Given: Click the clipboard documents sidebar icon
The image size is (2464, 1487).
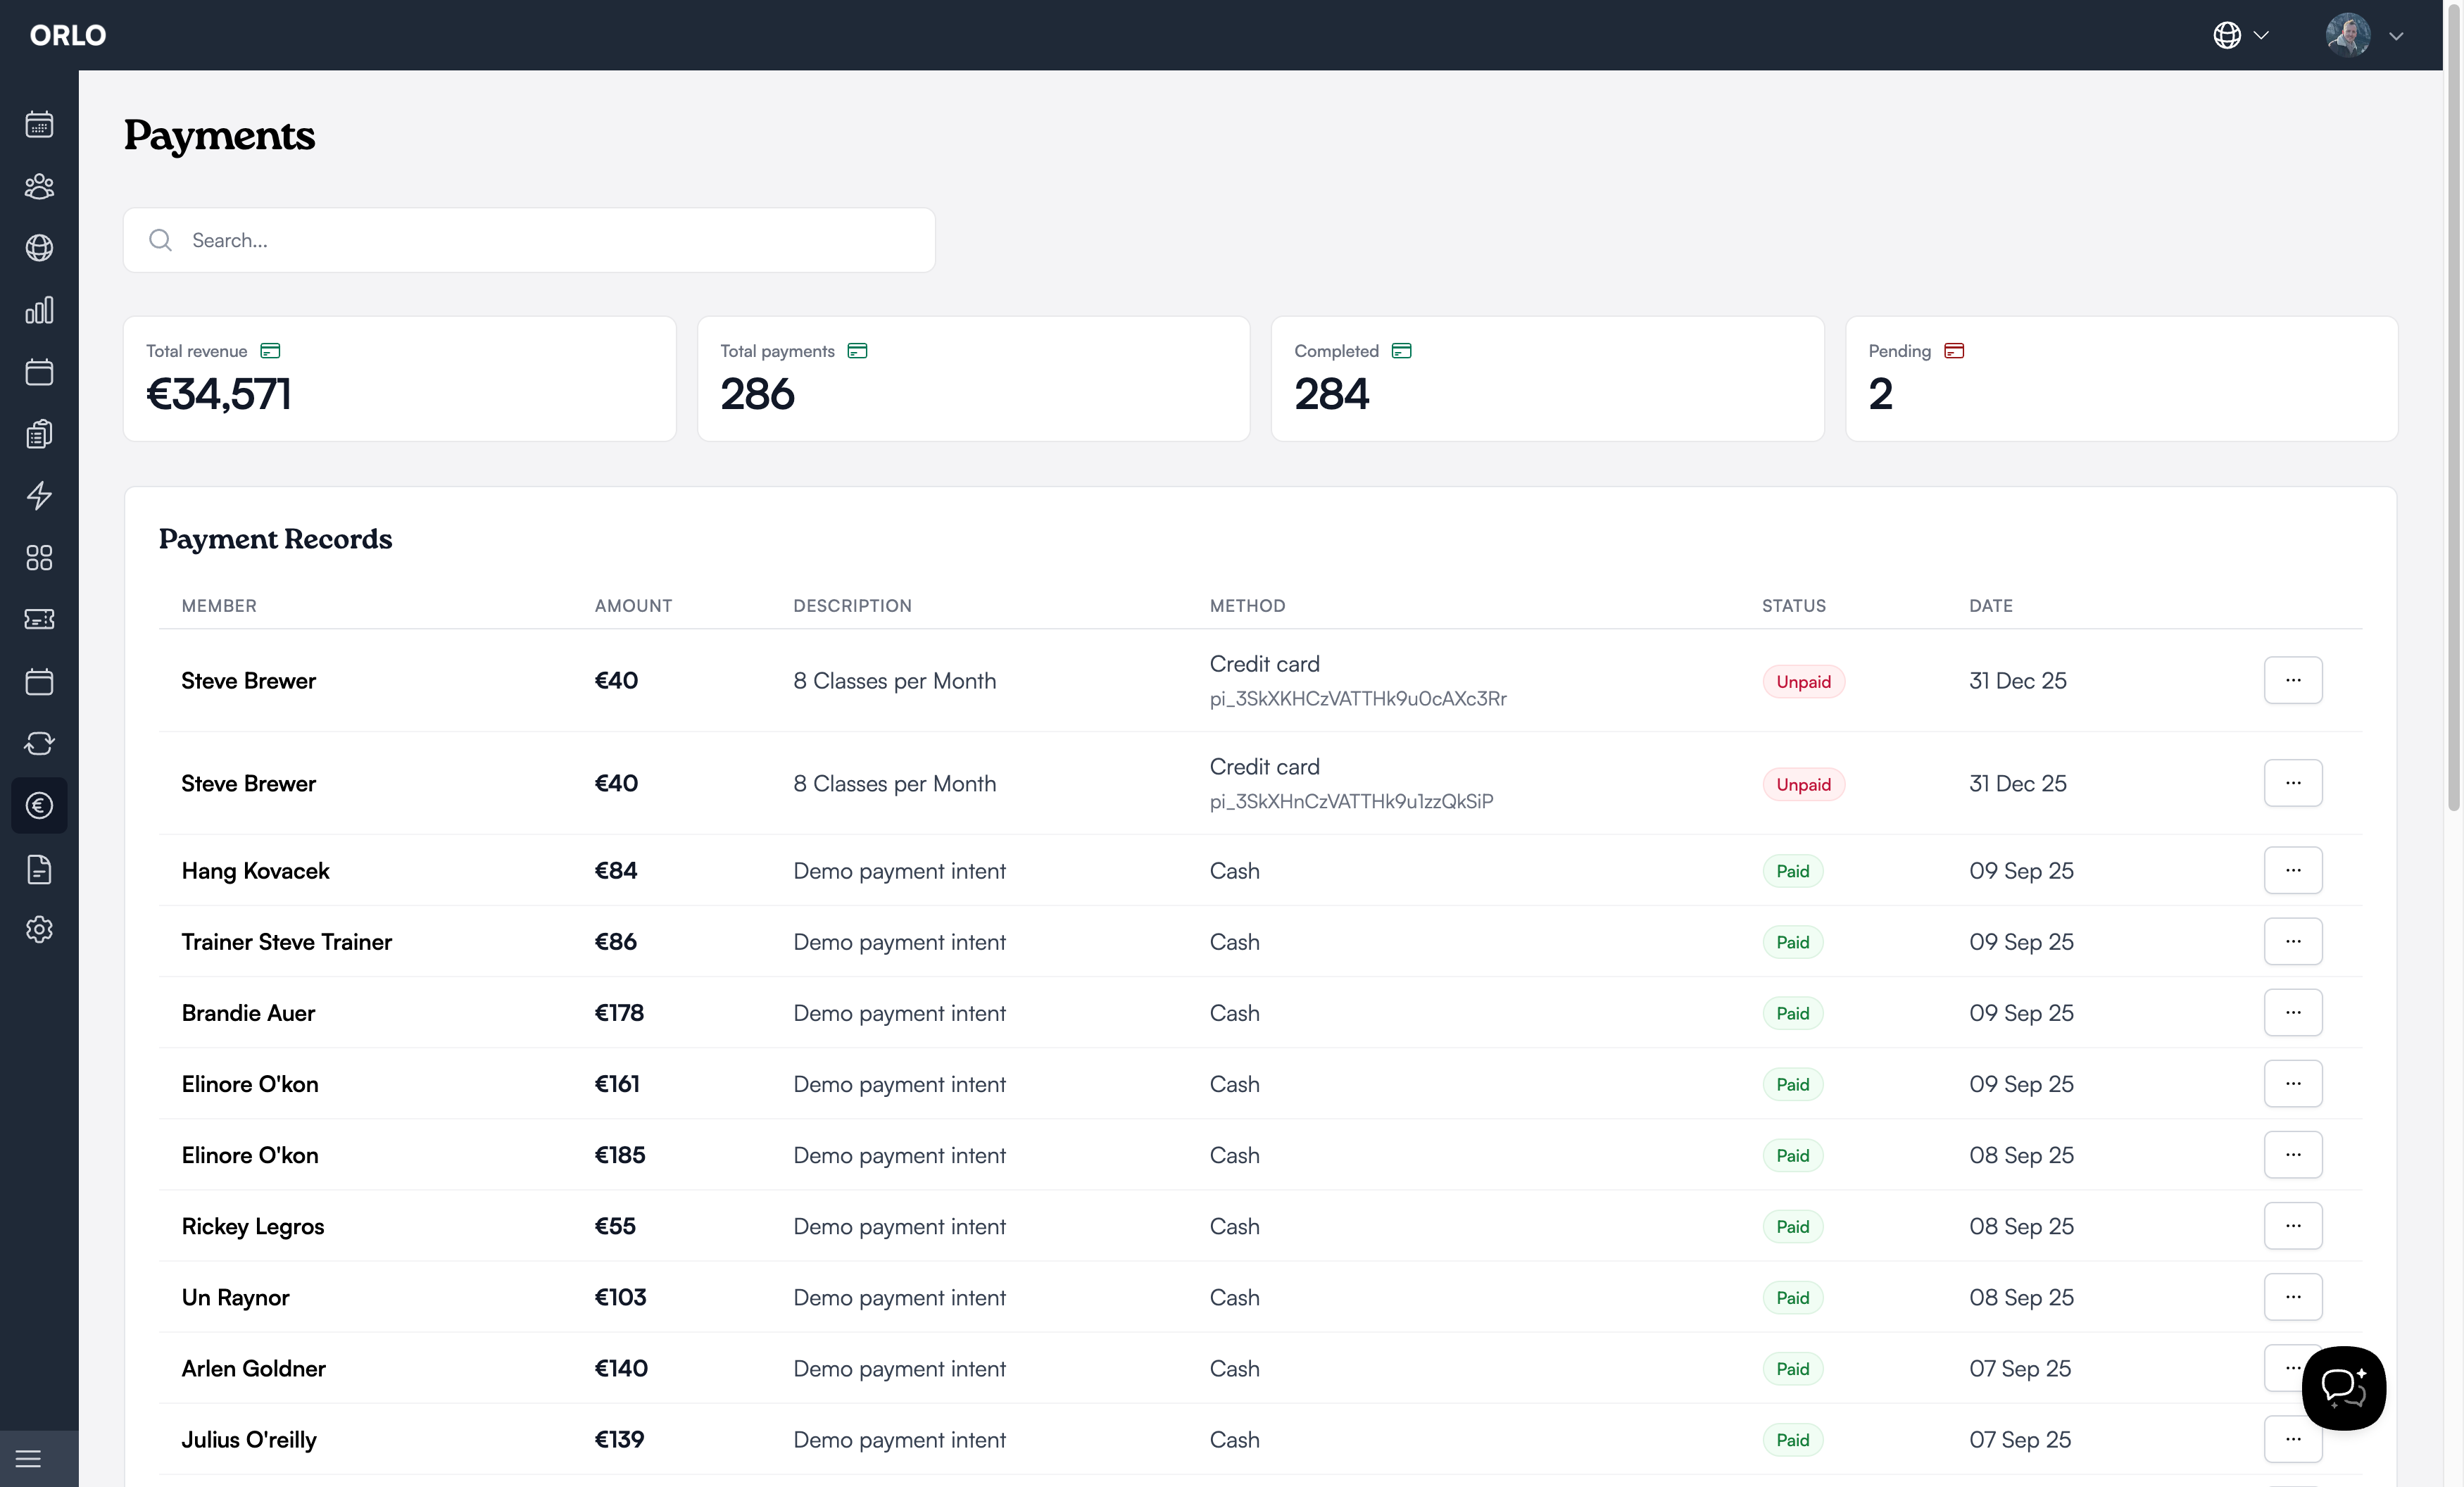Looking at the screenshot, I should pyautogui.click(x=39, y=434).
